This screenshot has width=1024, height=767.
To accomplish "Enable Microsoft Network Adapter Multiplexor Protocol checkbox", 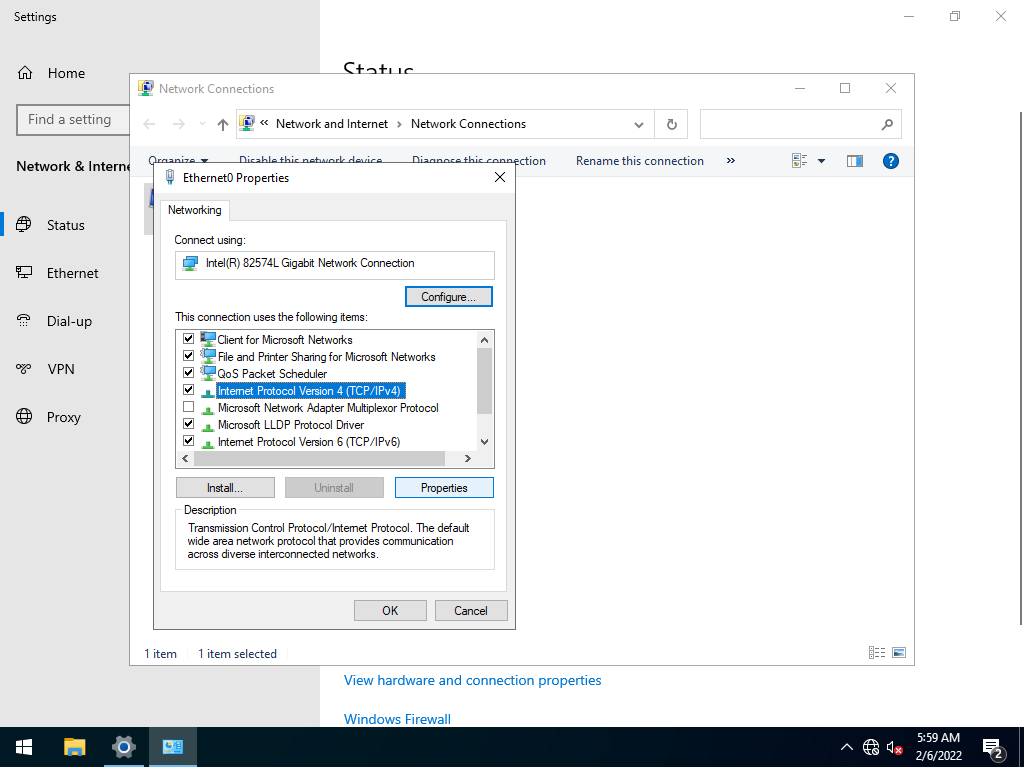I will point(189,406).
